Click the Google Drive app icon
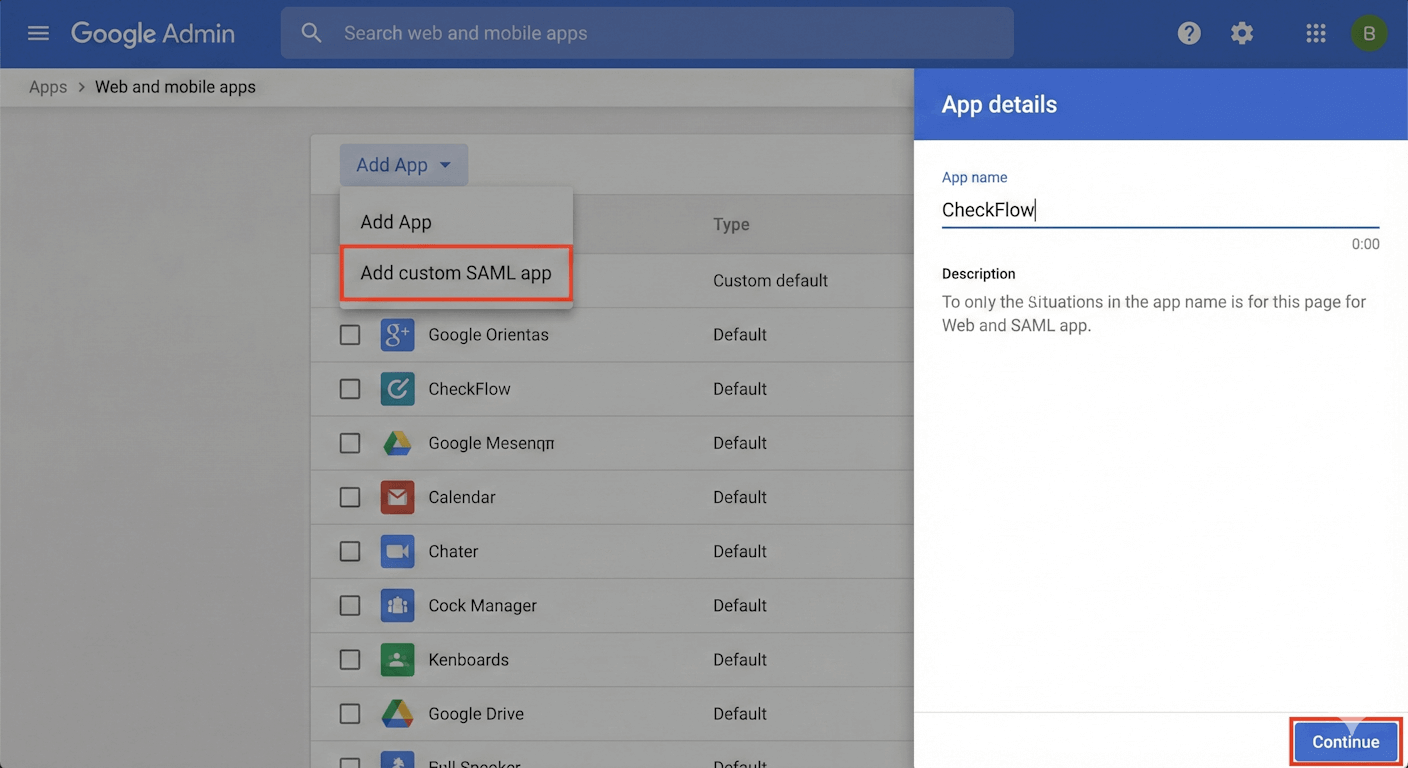 click(x=397, y=713)
